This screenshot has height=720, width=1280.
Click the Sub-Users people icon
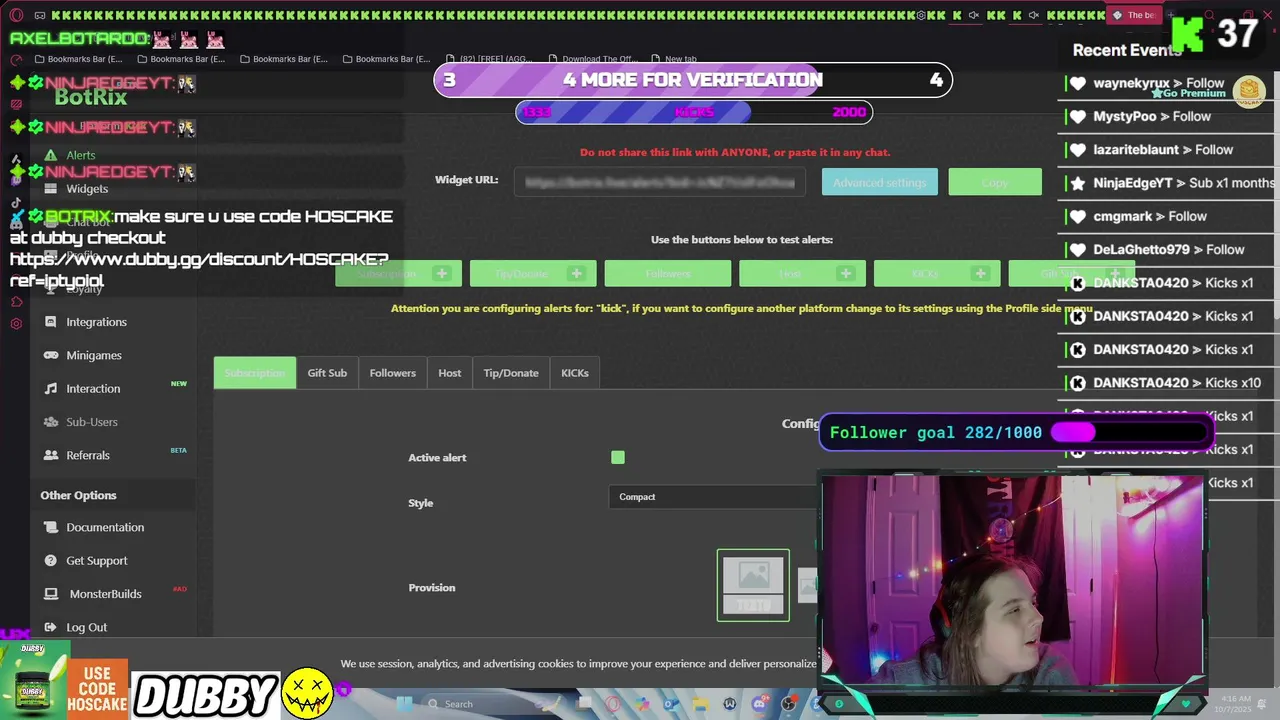click(51, 422)
